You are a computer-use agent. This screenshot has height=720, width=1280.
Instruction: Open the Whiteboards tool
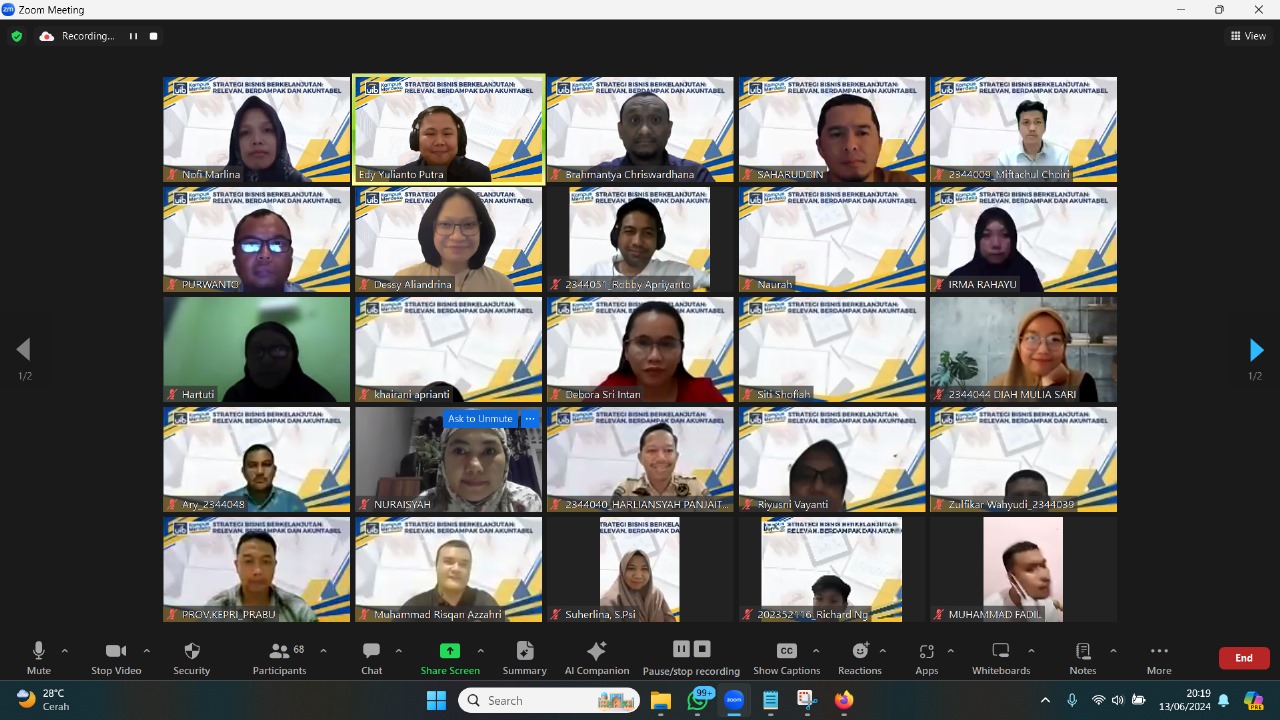pyautogui.click(x=1000, y=657)
